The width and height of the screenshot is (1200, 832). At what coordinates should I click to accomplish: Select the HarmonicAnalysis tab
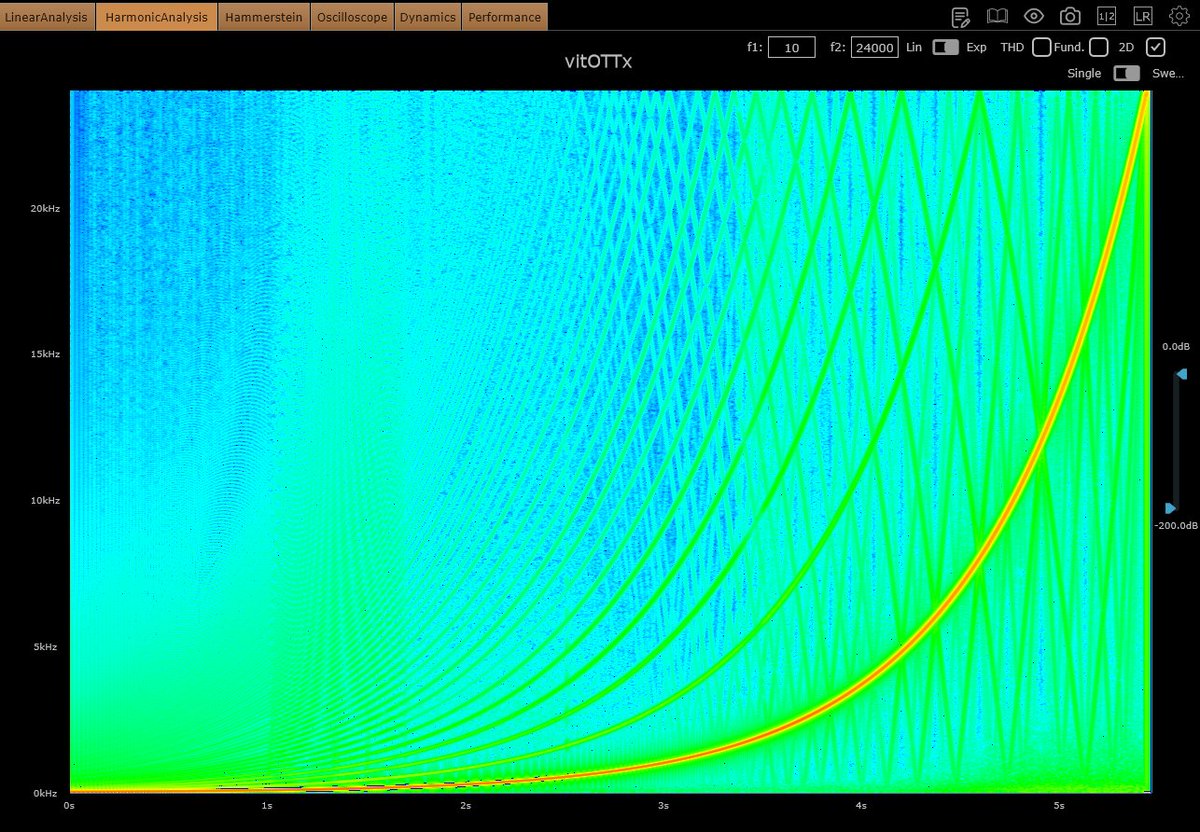[157, 17]
